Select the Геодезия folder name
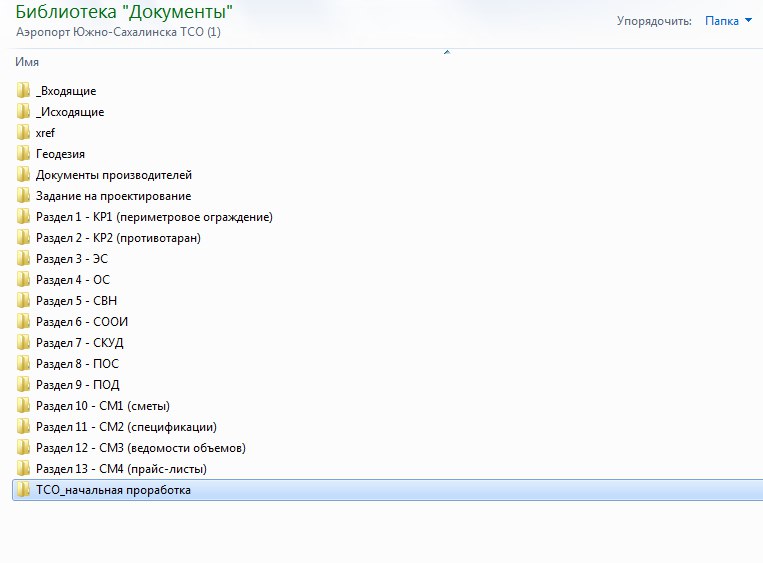The height and width of the screenshot is (563, 763). coord(60,154)
